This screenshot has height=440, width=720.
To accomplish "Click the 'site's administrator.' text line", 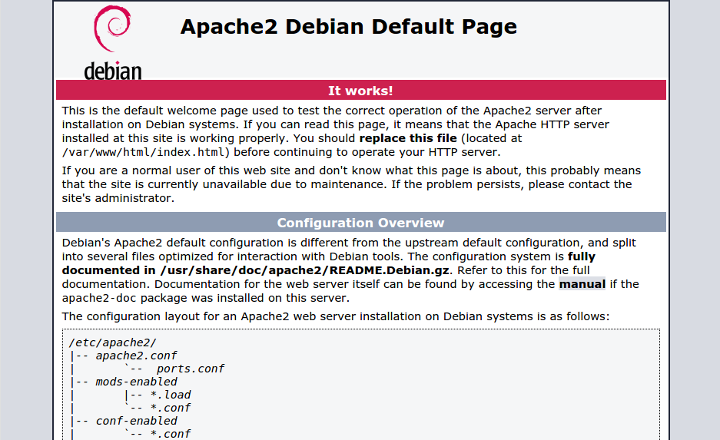I will pos(118,198).
